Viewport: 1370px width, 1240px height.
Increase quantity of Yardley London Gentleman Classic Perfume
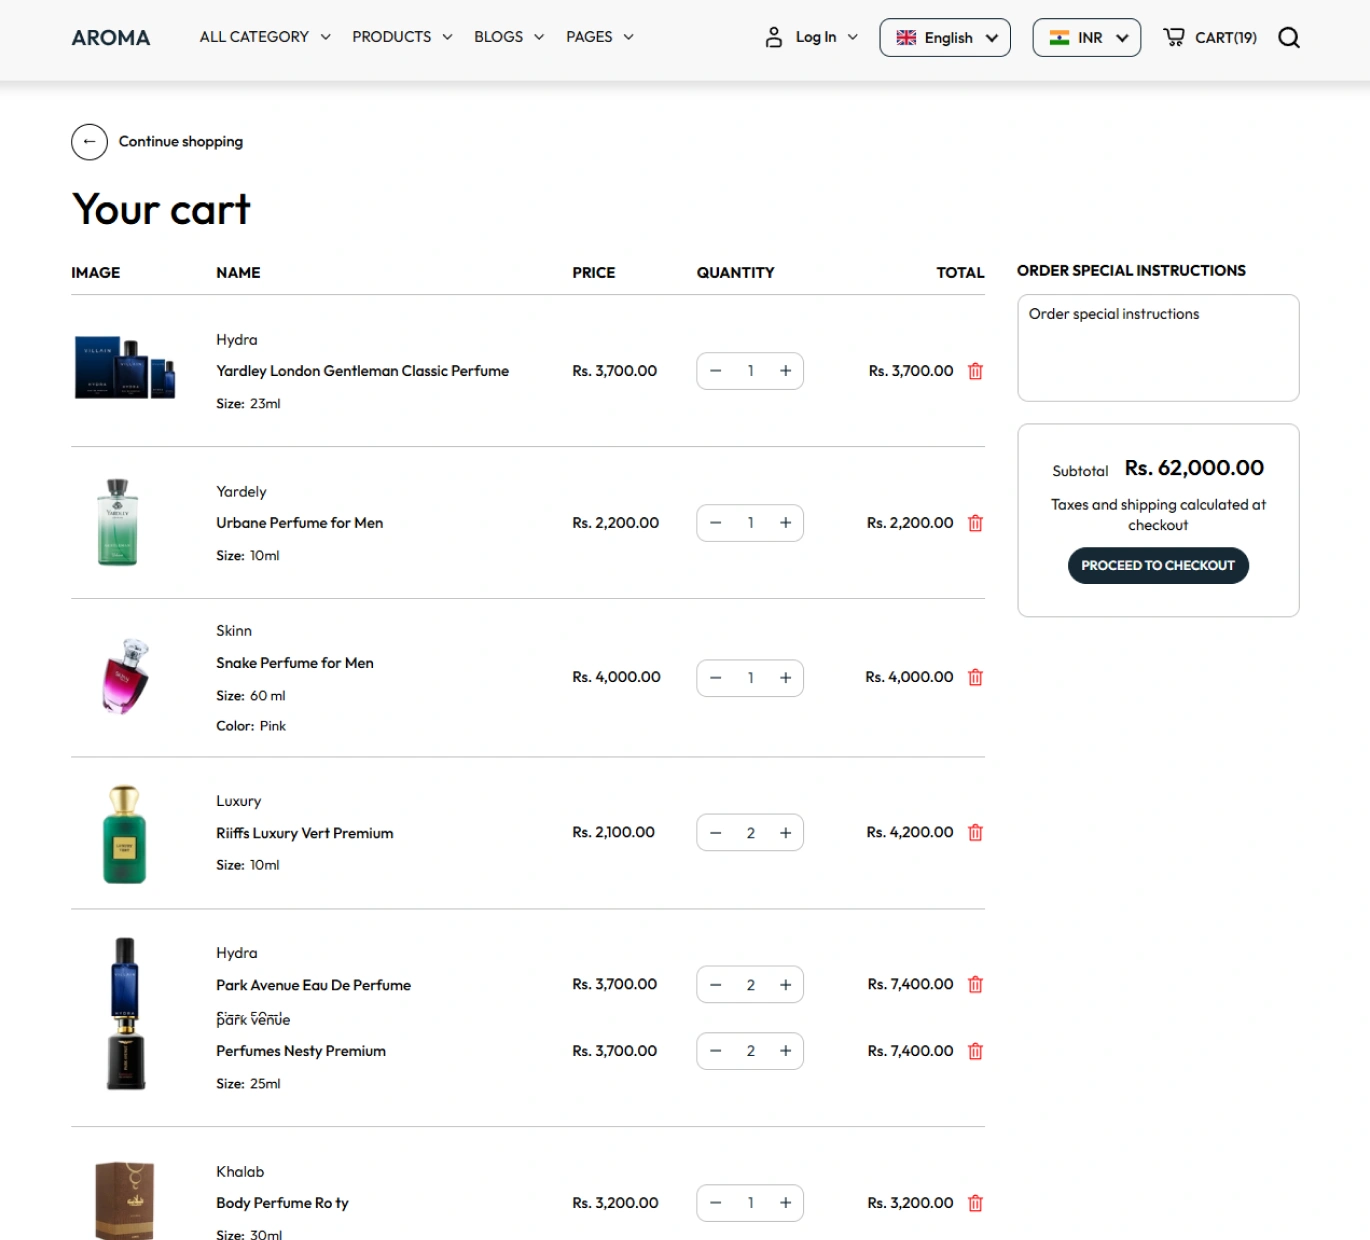(786, 371)
